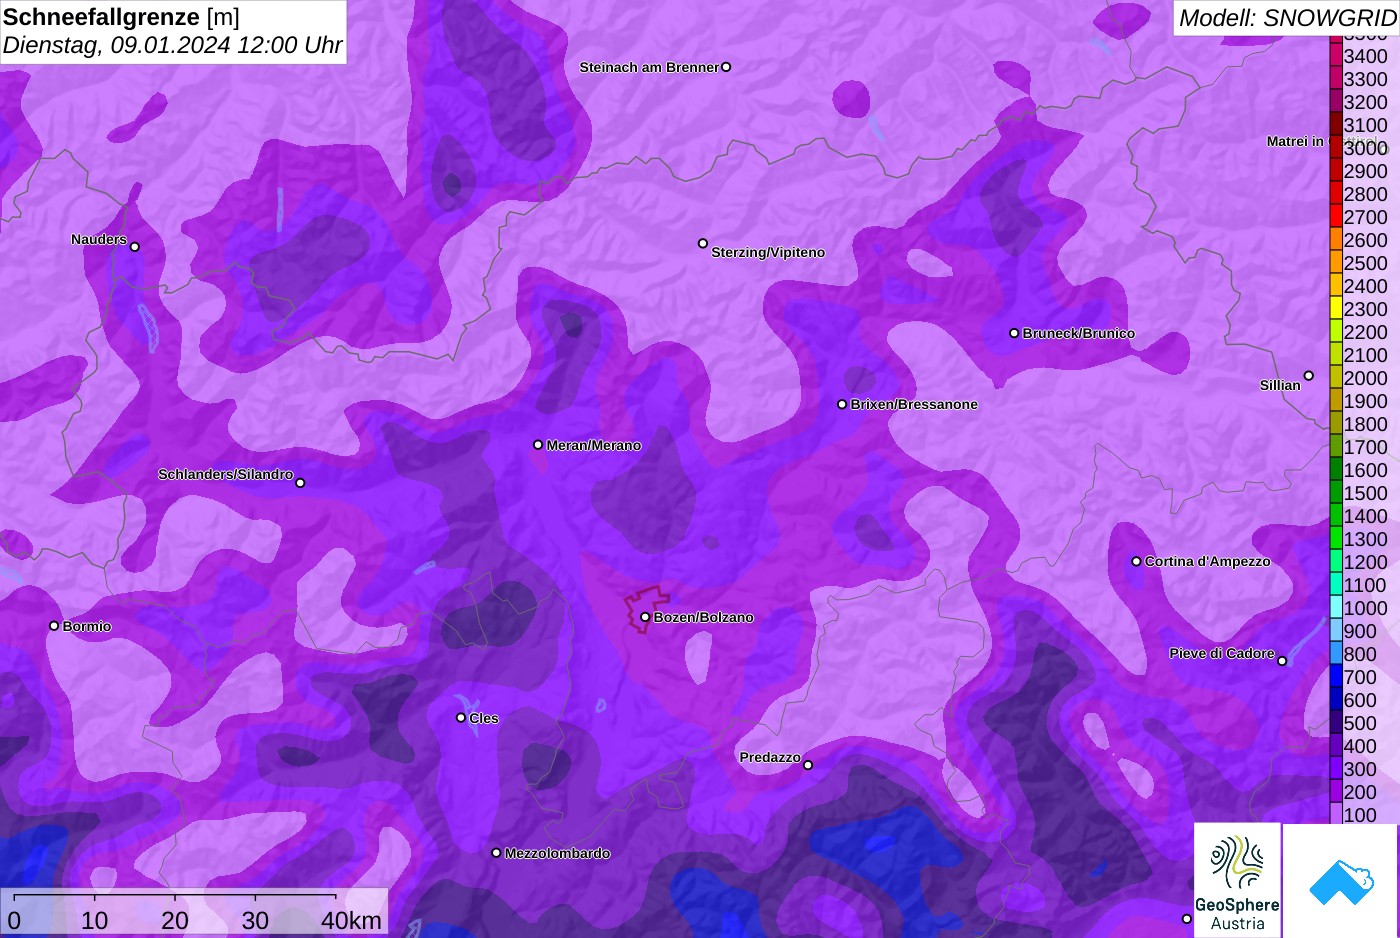Screen dimensions: 1400x938
Task: Select the Bozen/Bolzano marker dot
Action: (x=645, y=617)
